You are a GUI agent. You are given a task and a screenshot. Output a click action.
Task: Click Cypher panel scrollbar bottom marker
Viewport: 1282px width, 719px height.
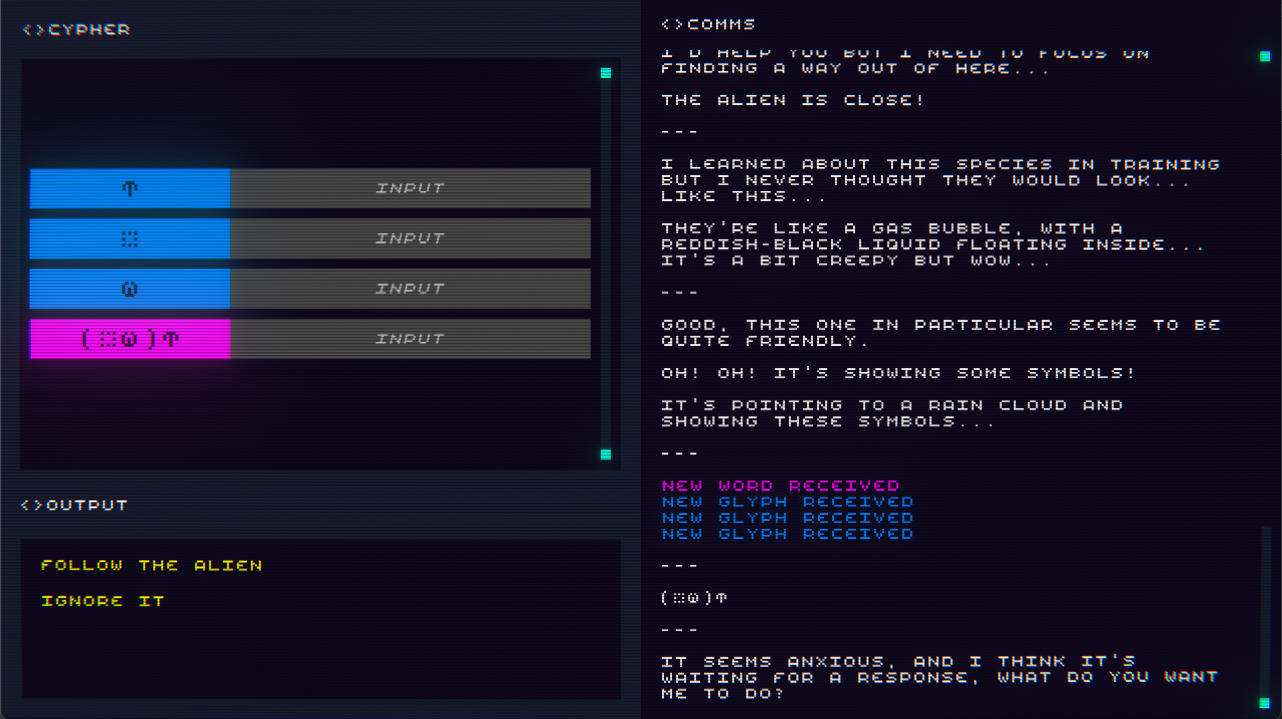(x=605, y=454)
